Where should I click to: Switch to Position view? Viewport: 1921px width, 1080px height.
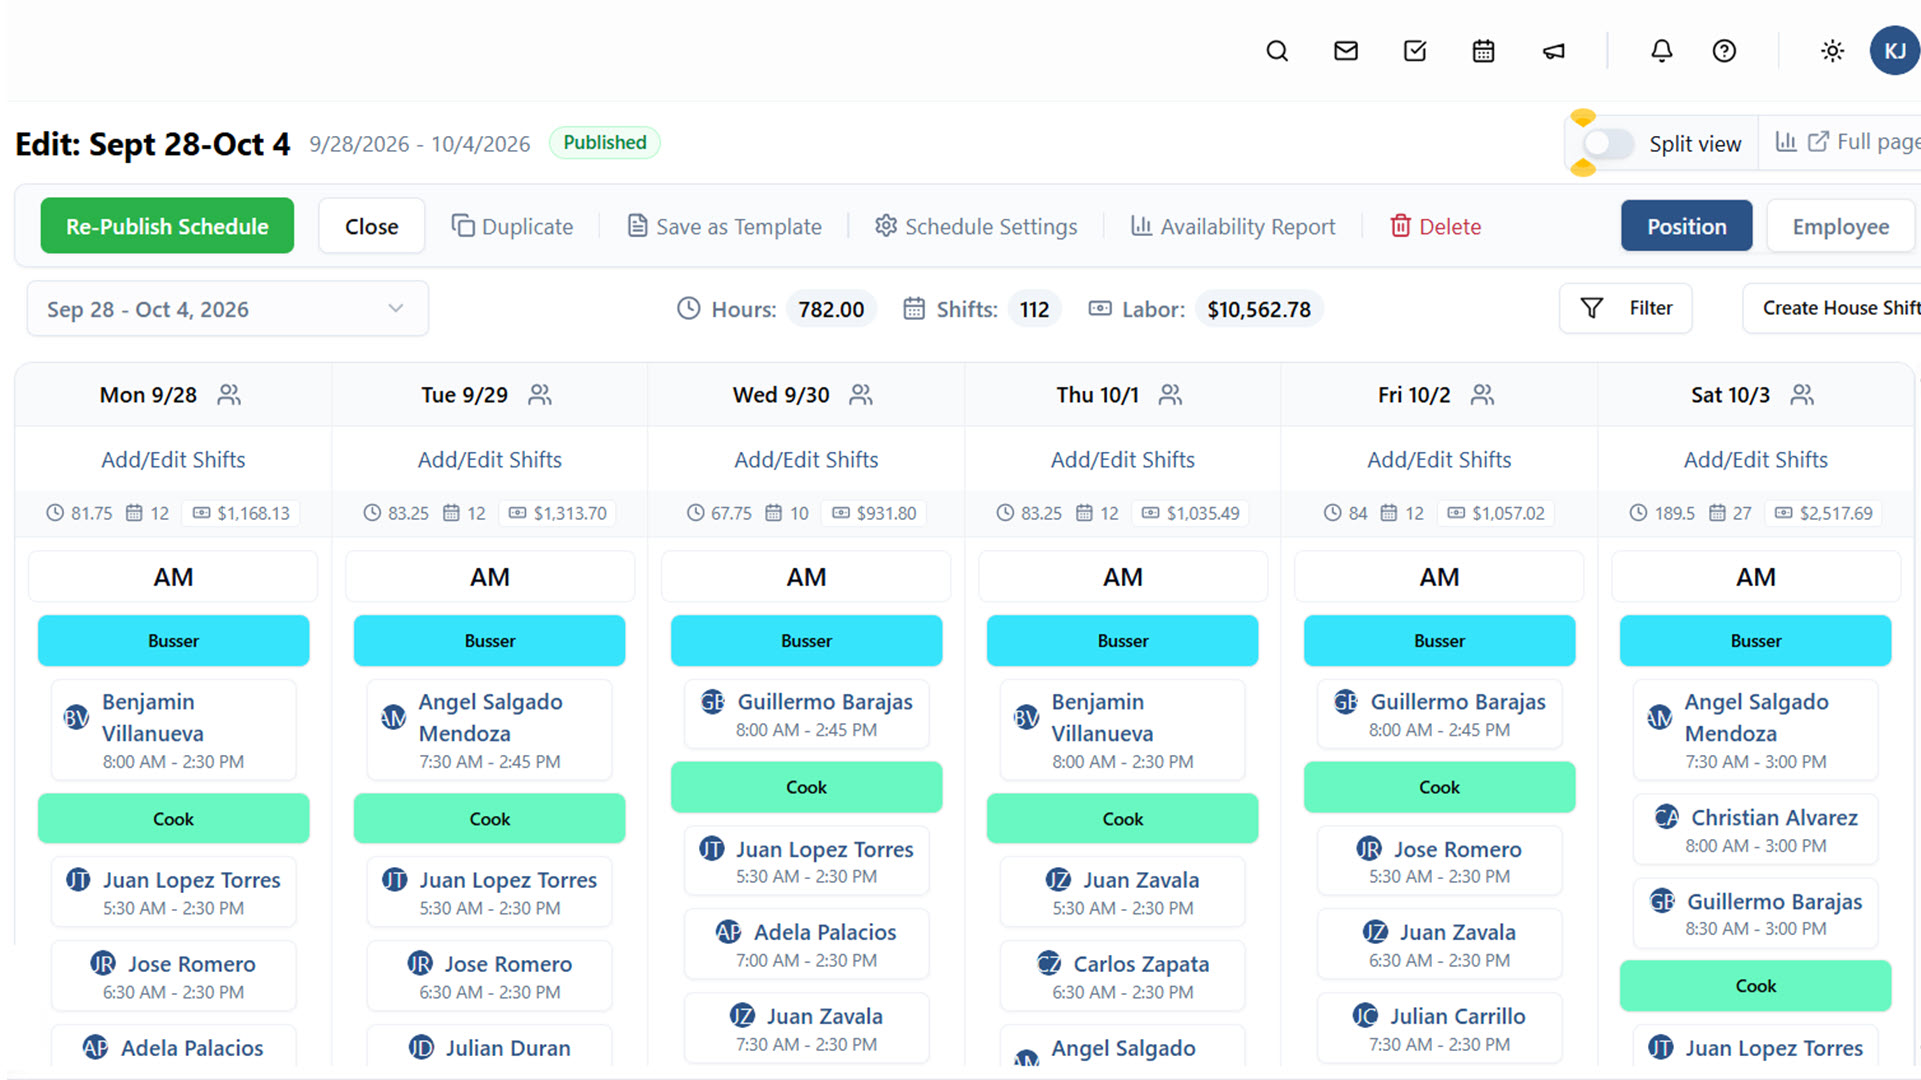click(x=1686, y=226)
